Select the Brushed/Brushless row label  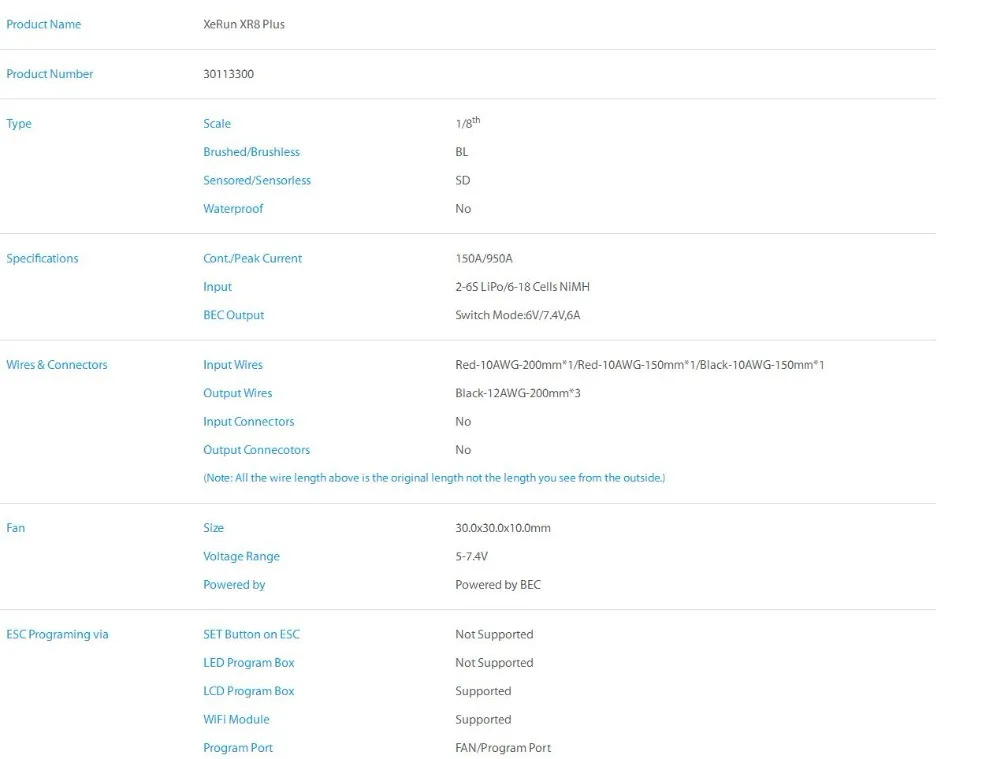(251, 152)
